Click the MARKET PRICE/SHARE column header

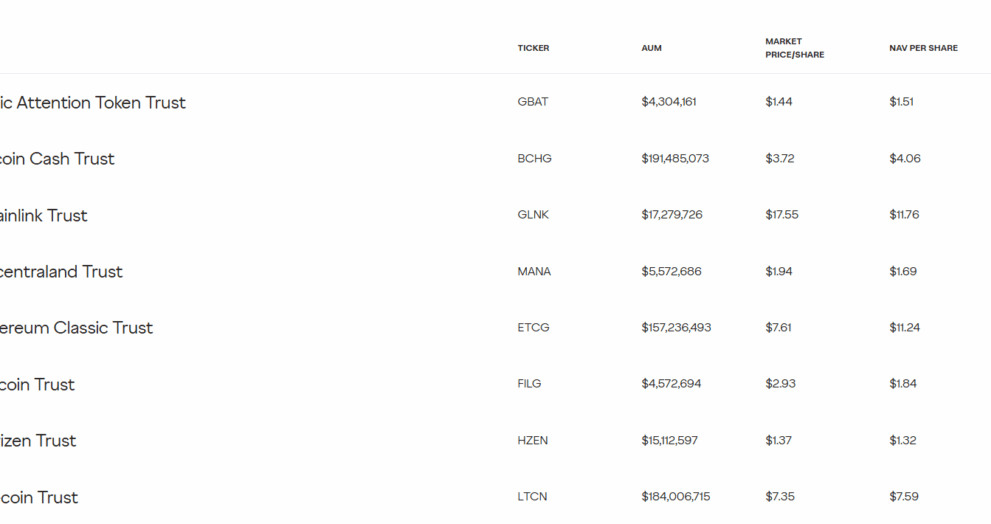point(794,48)
